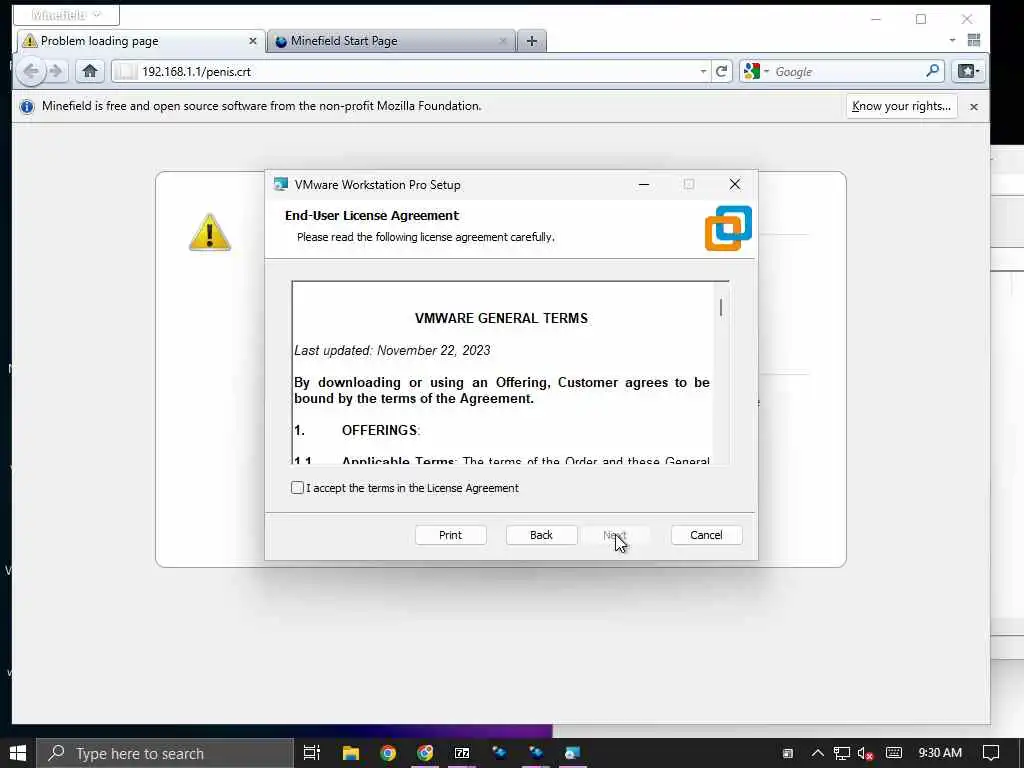Open the Google search engine selector
This screenshot has height=768, width=1024.
(756, 72)
